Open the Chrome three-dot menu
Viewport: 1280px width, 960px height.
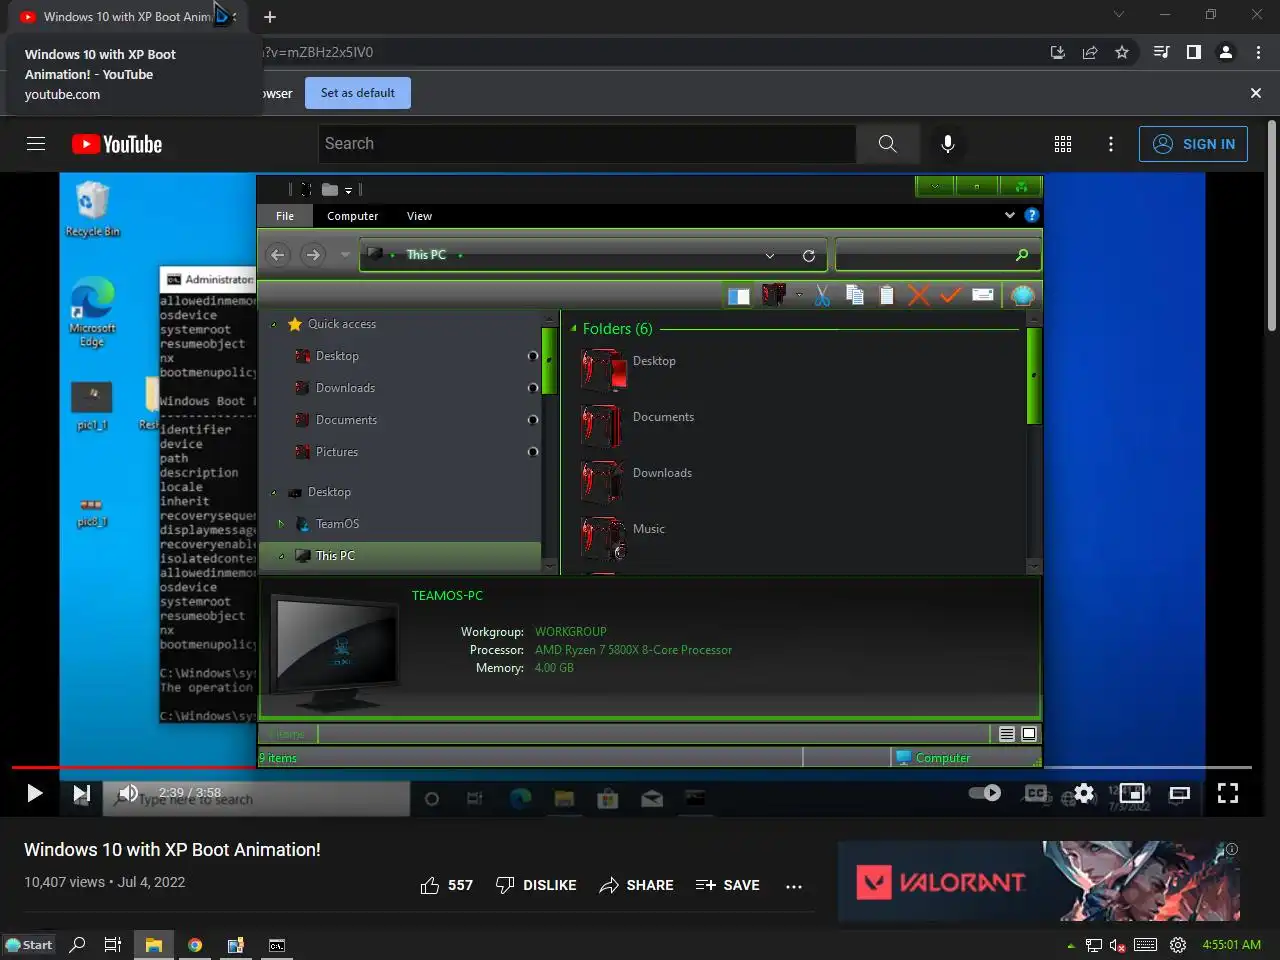[1259, 52]
